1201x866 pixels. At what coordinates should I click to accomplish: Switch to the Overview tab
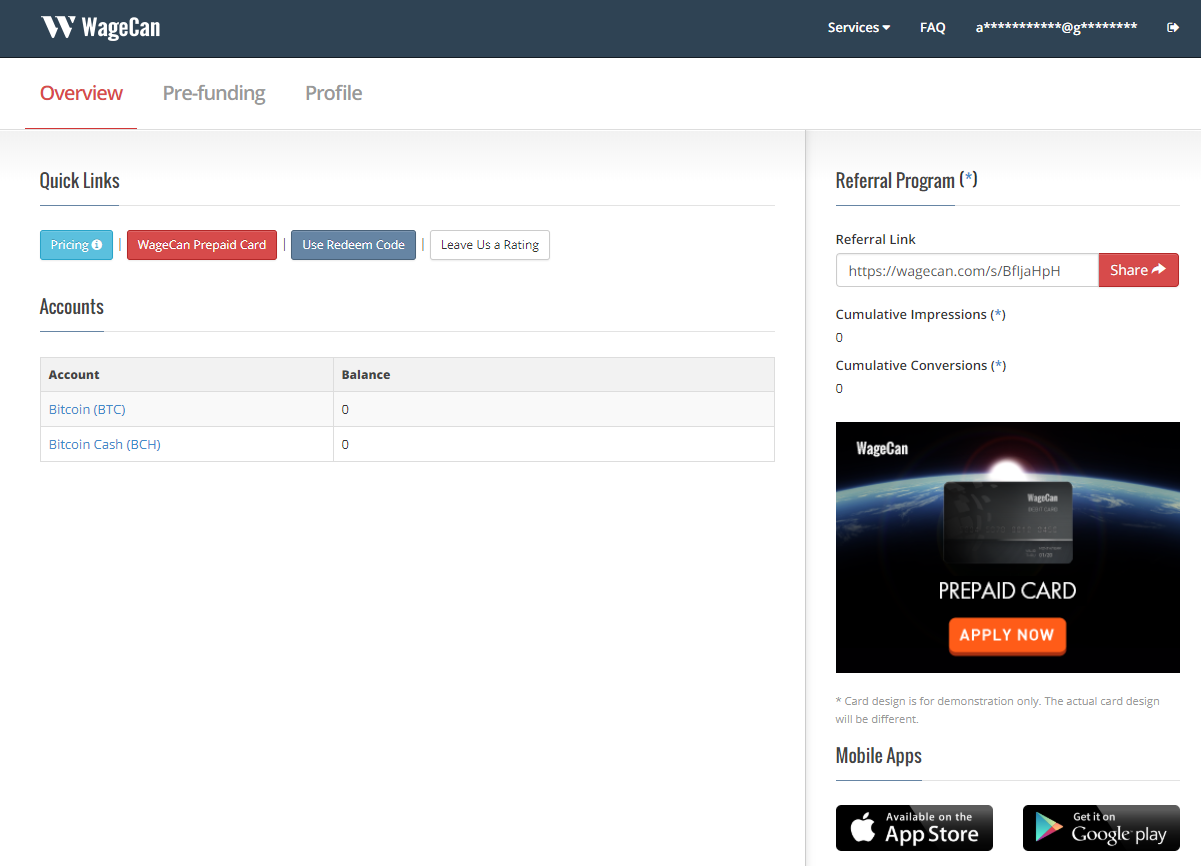coord(81,93)
